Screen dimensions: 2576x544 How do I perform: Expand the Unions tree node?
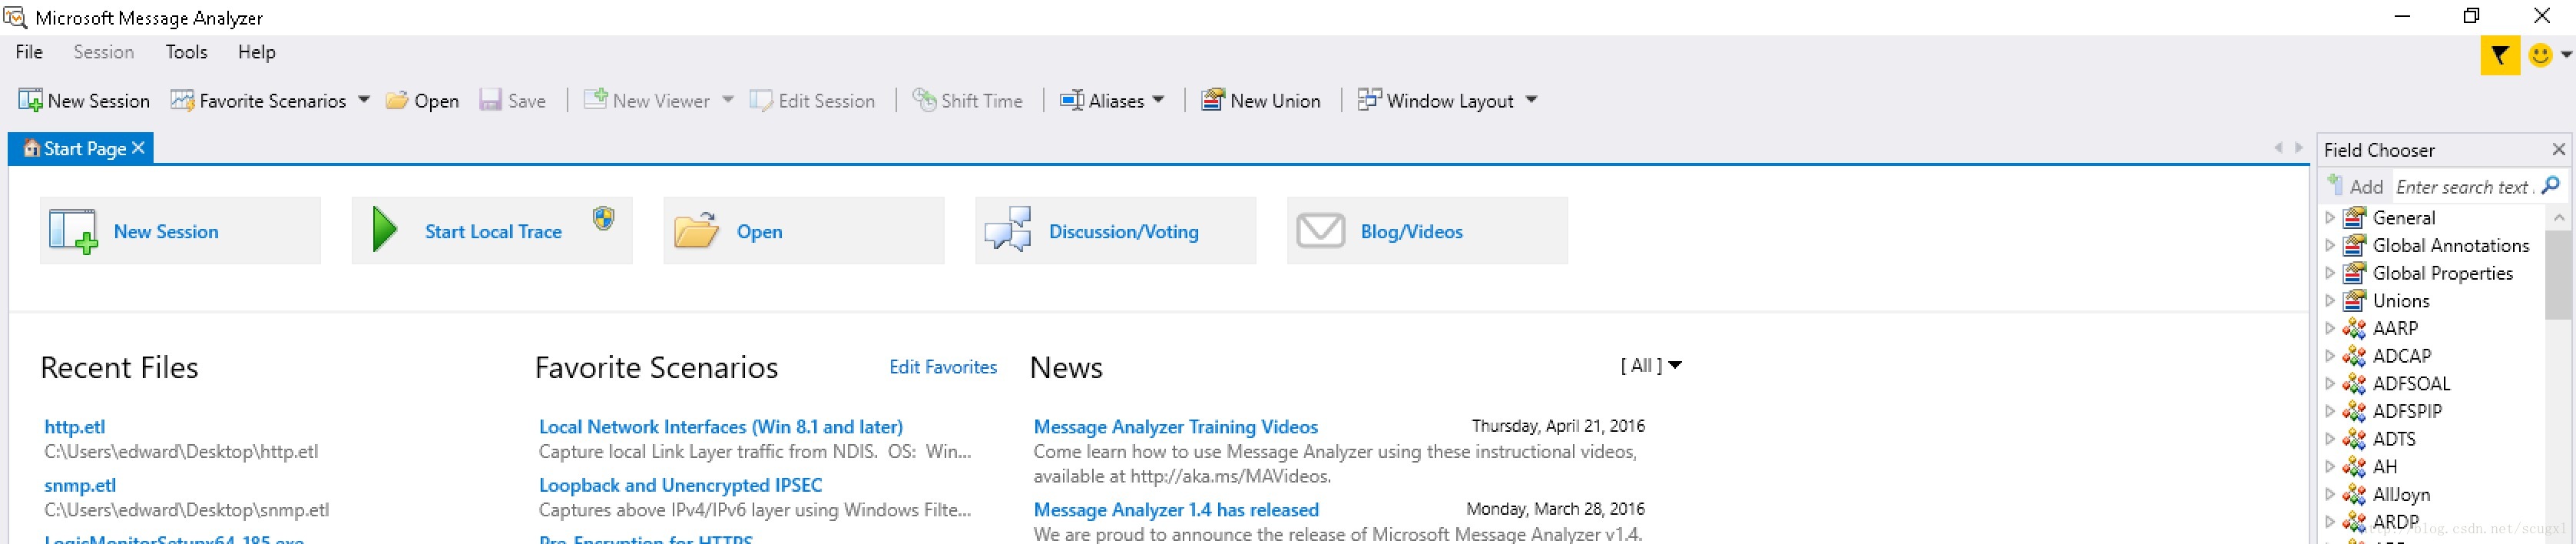[x=2330, y=300]
